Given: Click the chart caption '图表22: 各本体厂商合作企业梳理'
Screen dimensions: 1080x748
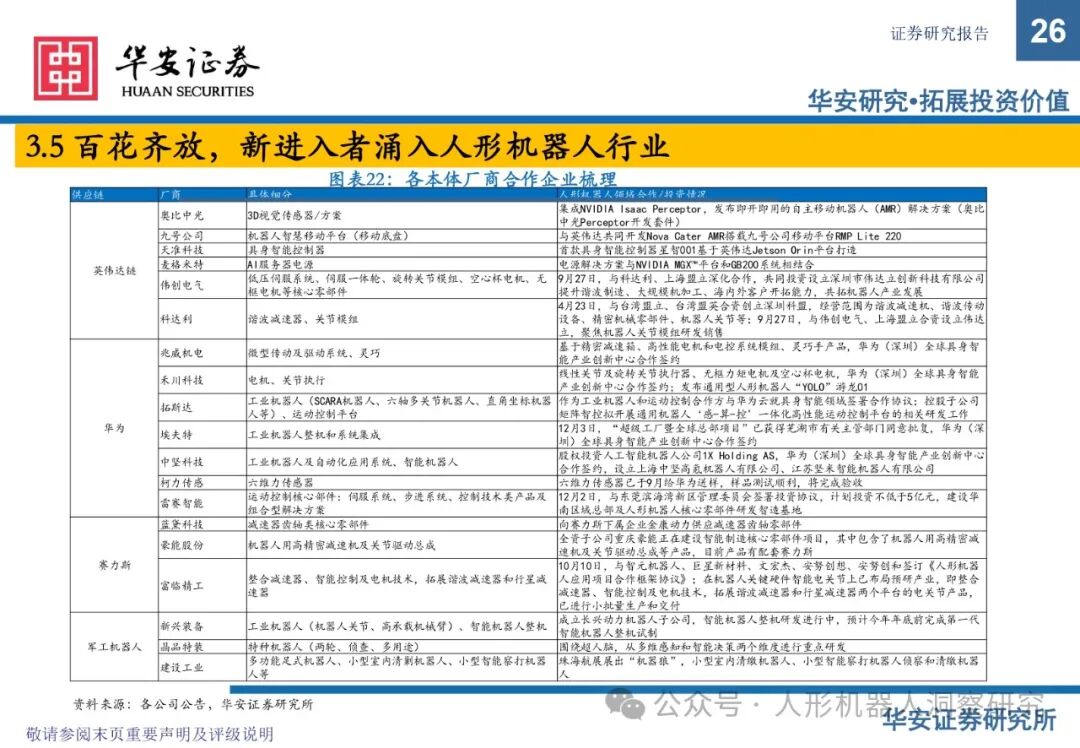Looking at the screenshot, I should (472, 178).
